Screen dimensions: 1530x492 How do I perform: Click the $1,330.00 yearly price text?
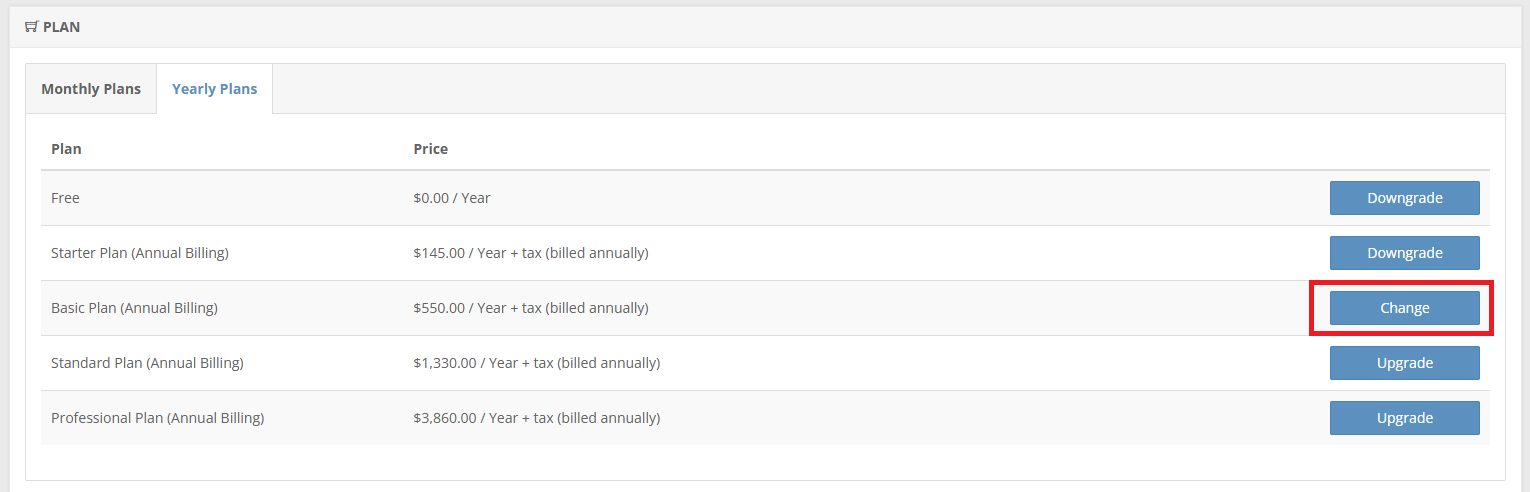pos(536,363)
